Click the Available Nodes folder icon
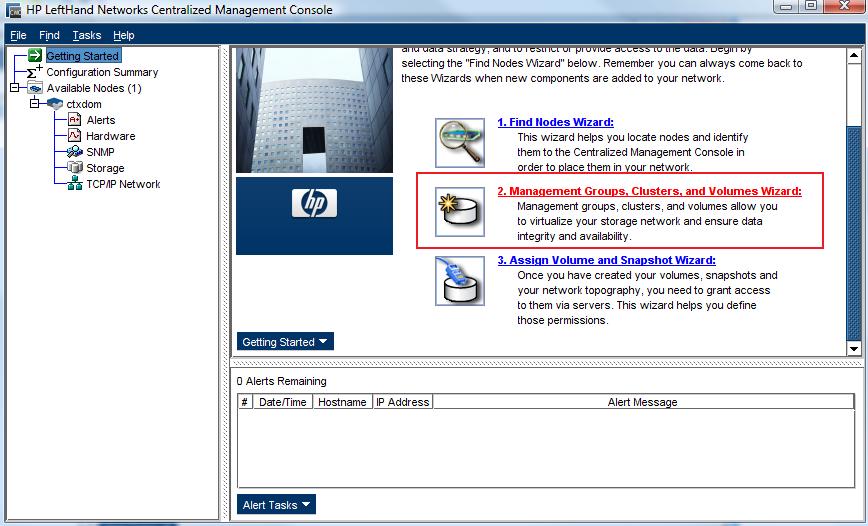 (x=35, y=87)
